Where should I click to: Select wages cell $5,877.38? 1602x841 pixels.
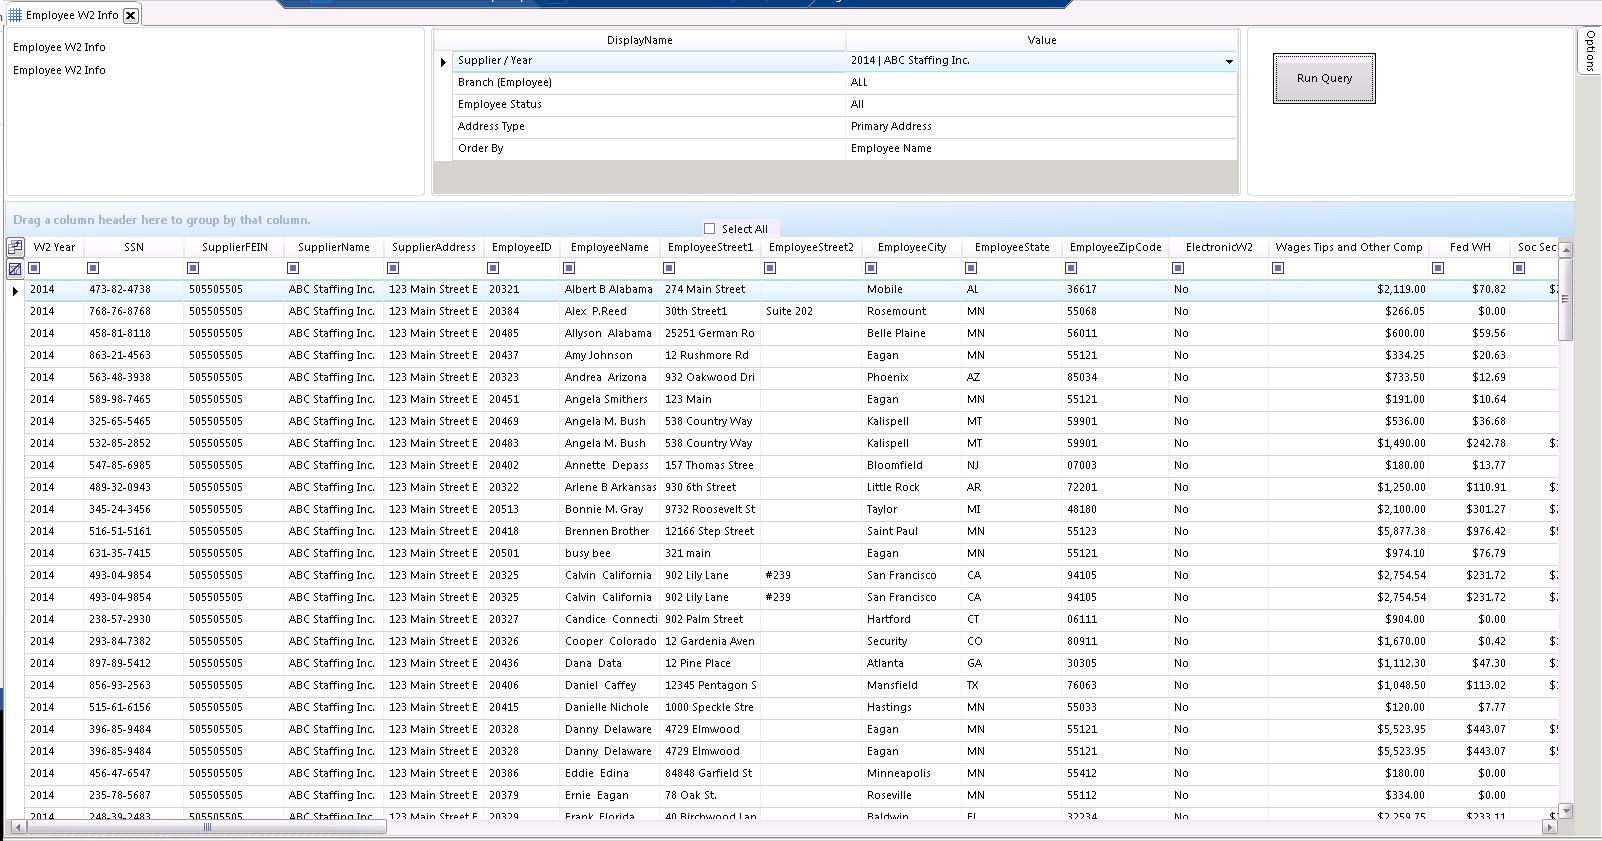[1348, 531]
